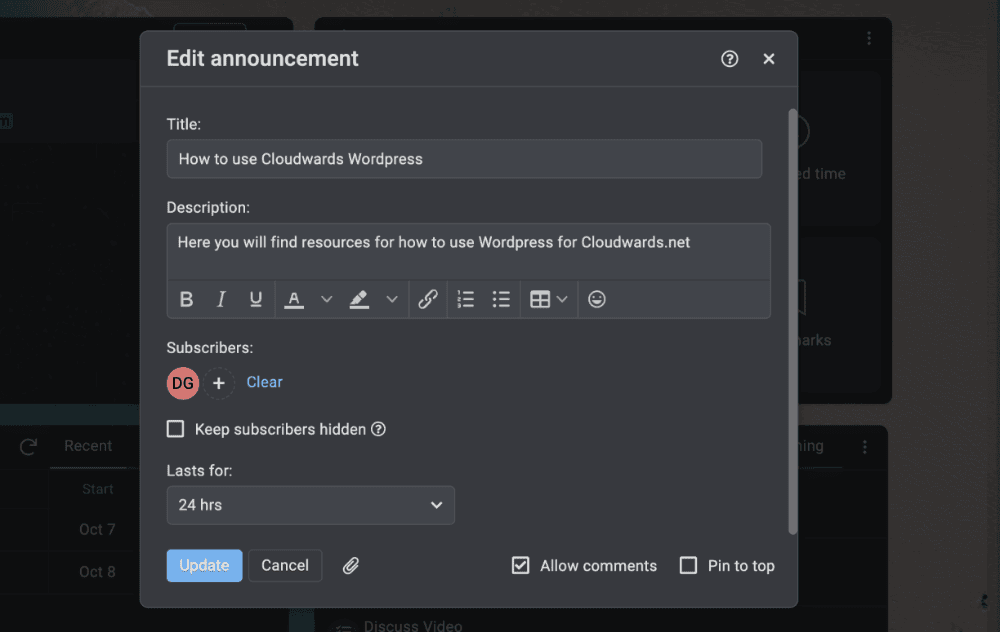Insert a bulleted list
The width and height of the screenshot is (1000, 632).
click(x=501, y=299)
